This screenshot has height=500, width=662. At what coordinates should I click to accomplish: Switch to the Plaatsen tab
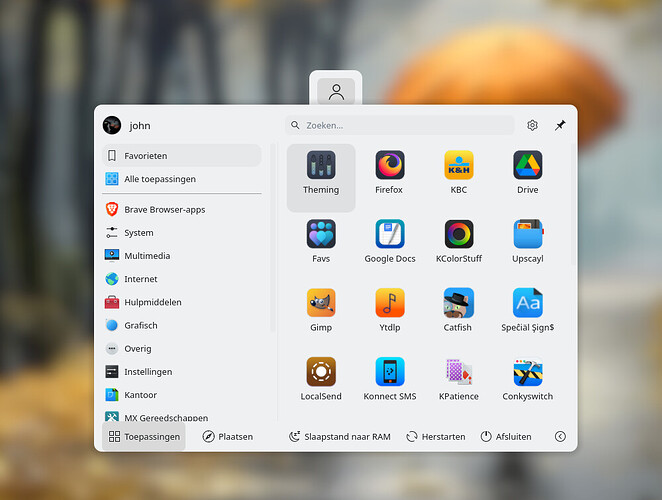click(x=228, y=437)
